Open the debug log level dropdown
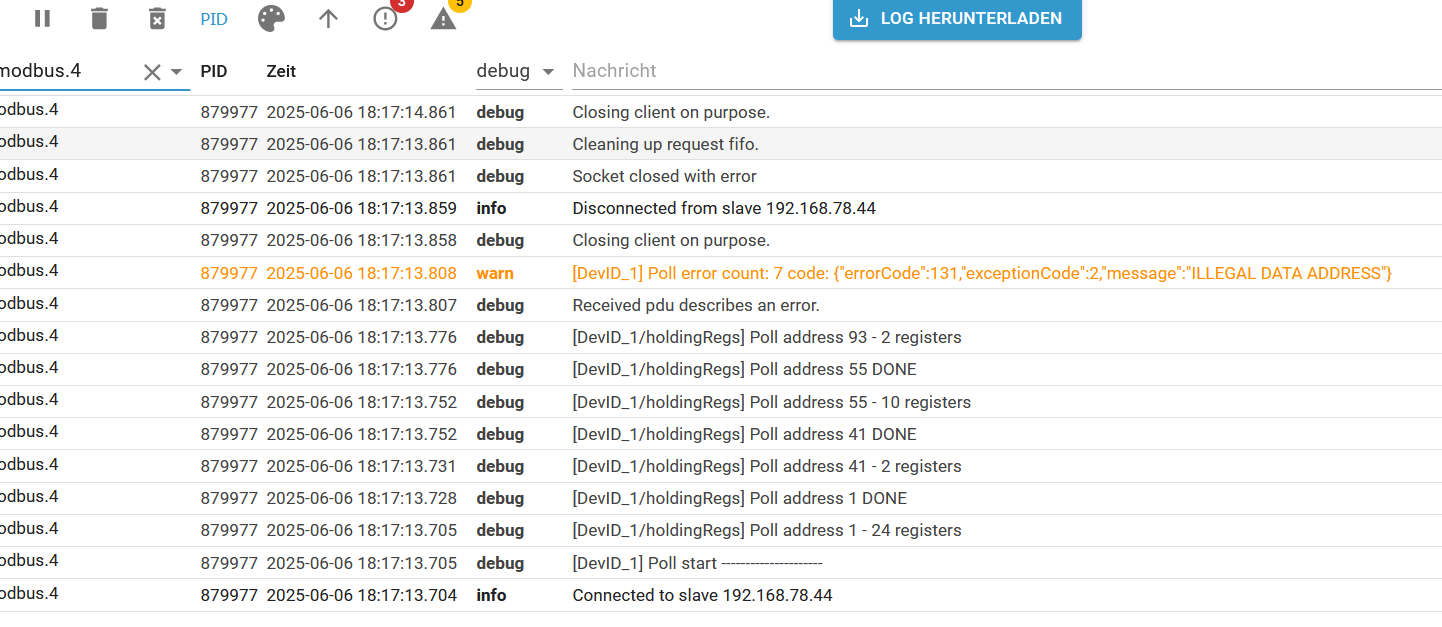 coord(516,71)
